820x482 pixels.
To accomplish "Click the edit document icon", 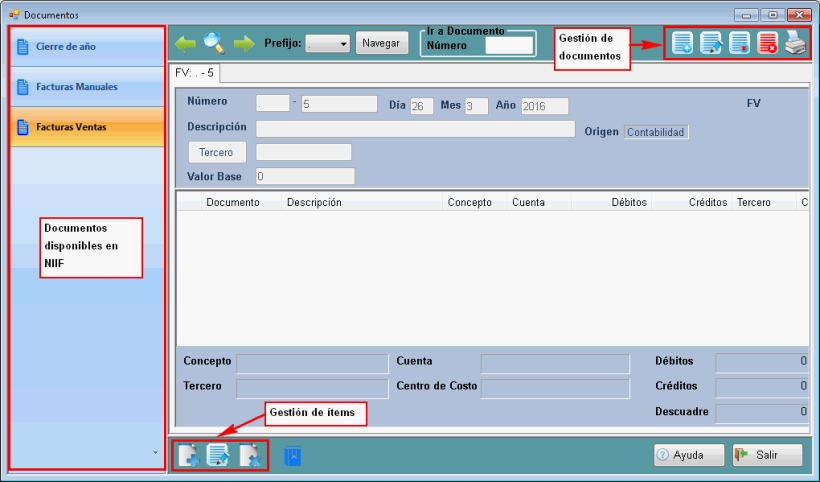I will 711,43.
